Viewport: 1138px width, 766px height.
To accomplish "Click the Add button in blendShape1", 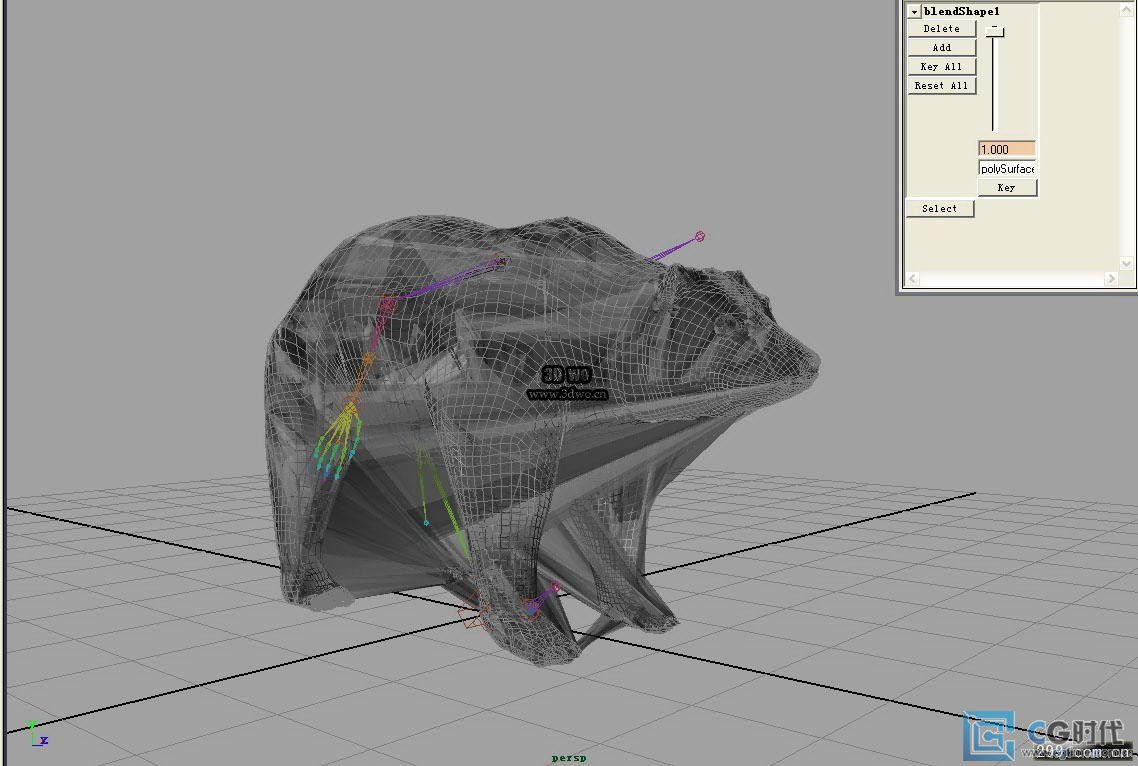I will coord(941,47).
